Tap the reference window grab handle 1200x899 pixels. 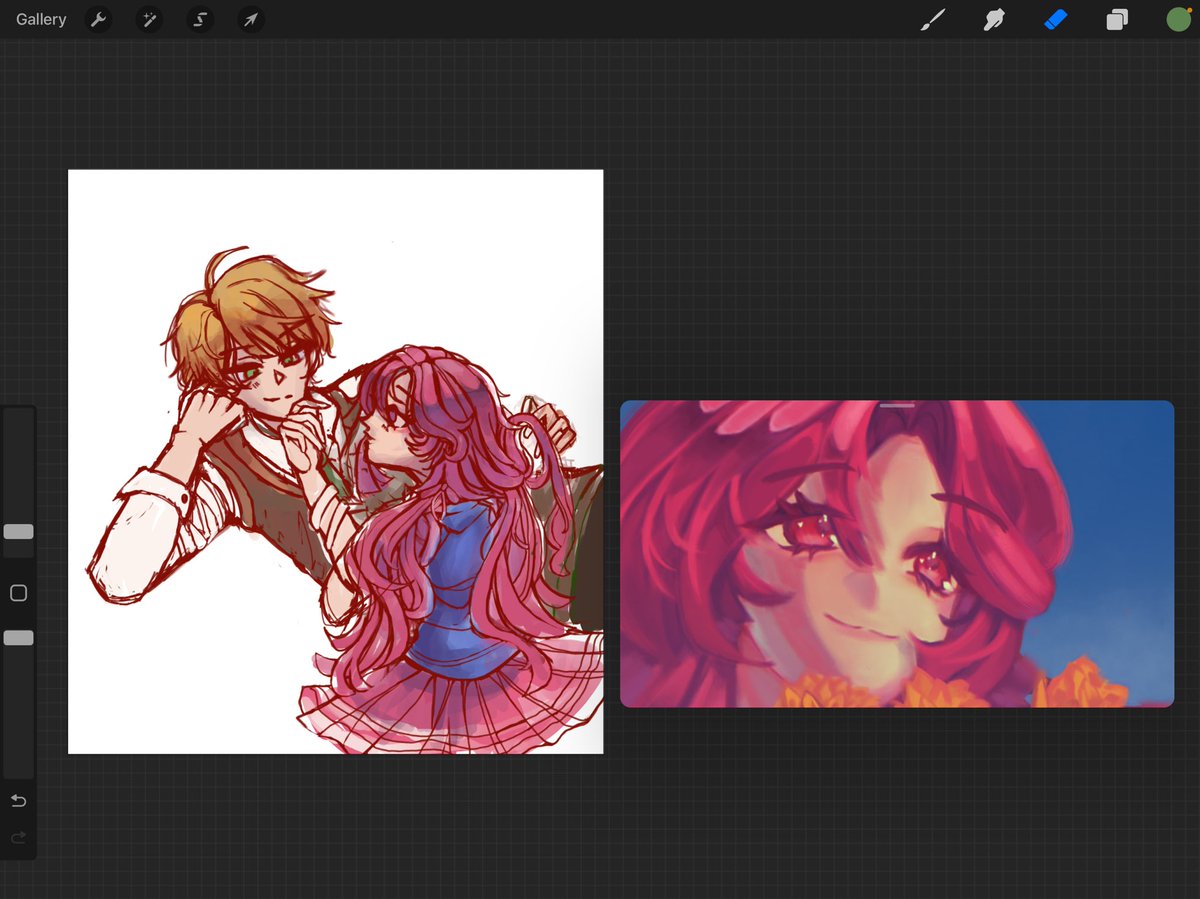[897, 406]
